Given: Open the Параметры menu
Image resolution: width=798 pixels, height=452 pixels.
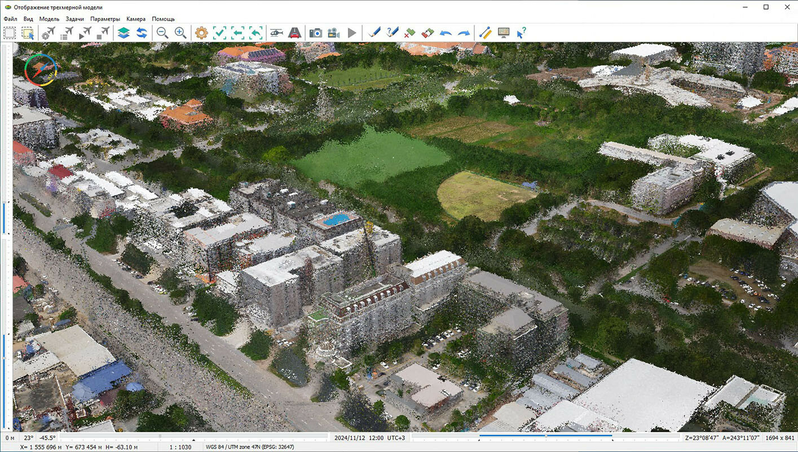Looking at the screenshot, I should tap(104, 19).
